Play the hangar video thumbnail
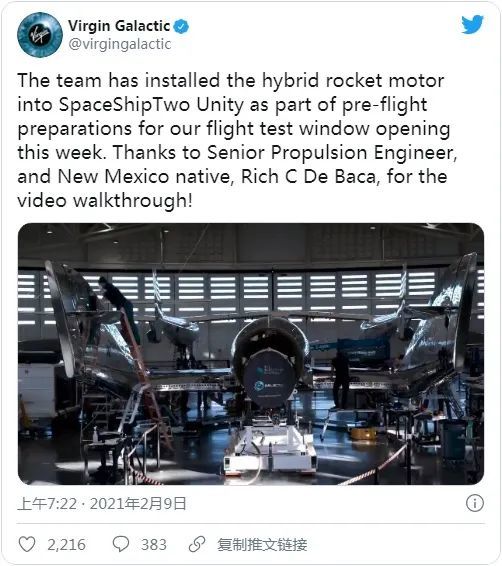The height and width of the screenshot is (566, 502). 251,354
